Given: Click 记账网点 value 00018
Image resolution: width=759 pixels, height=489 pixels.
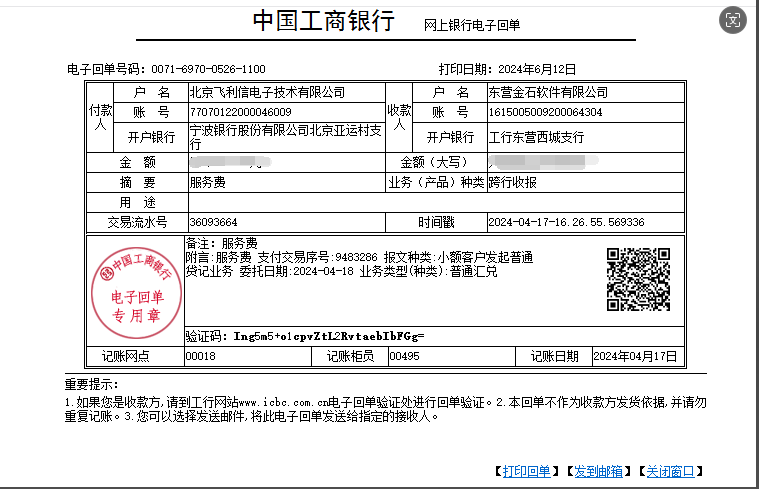Looking at the screenshot, I should (x=200, y=356).
